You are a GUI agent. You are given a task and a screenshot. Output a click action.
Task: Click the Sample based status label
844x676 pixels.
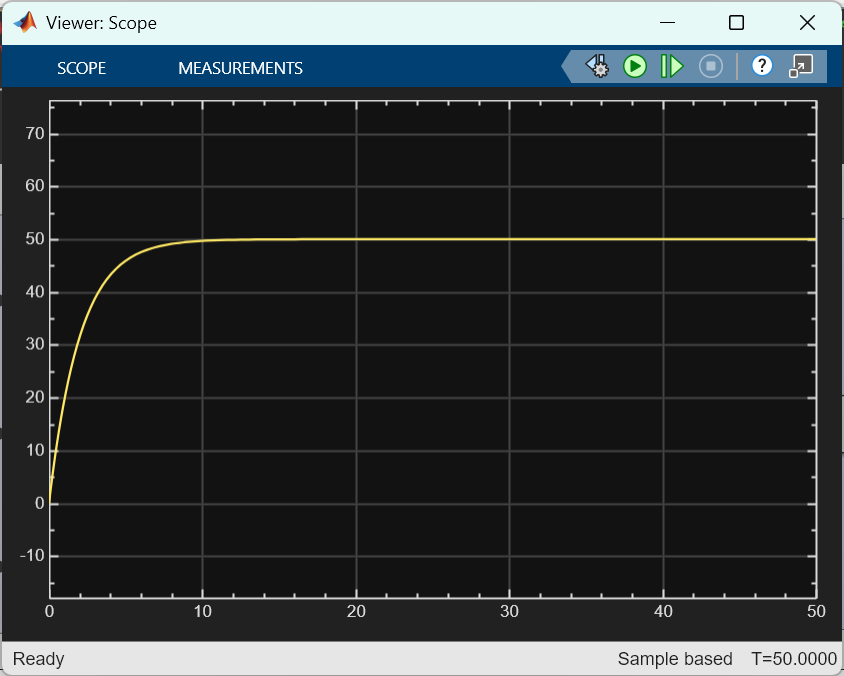[675, 659]
